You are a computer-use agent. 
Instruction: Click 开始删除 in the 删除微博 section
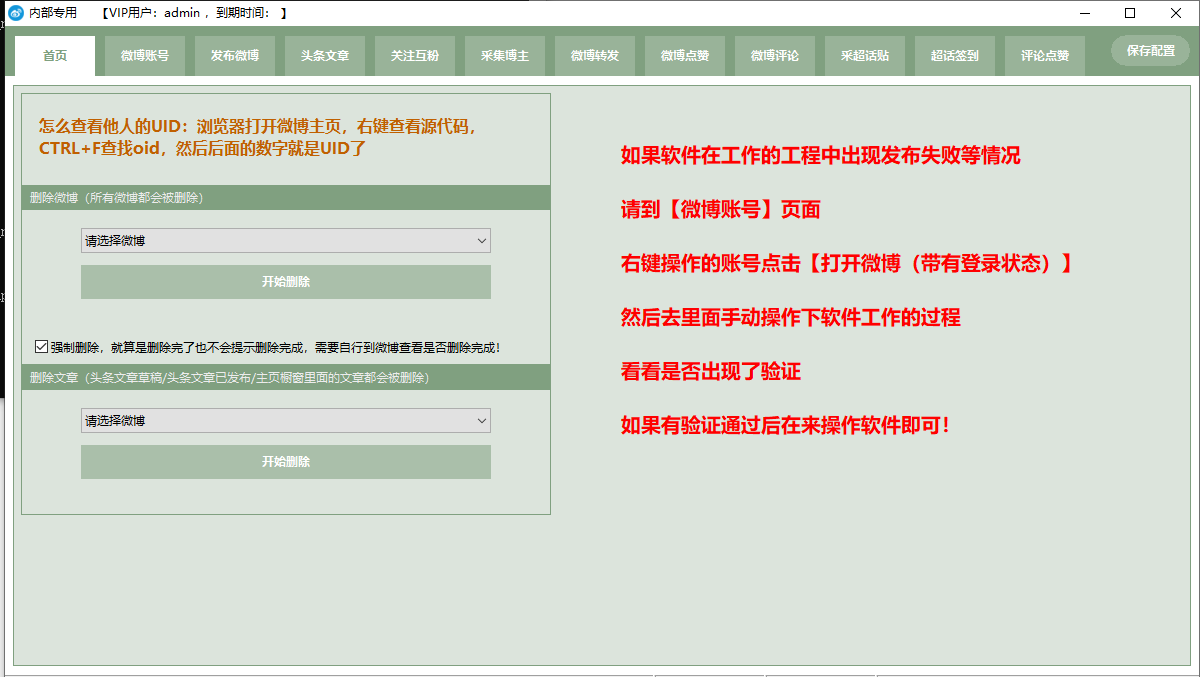[285, 281]
